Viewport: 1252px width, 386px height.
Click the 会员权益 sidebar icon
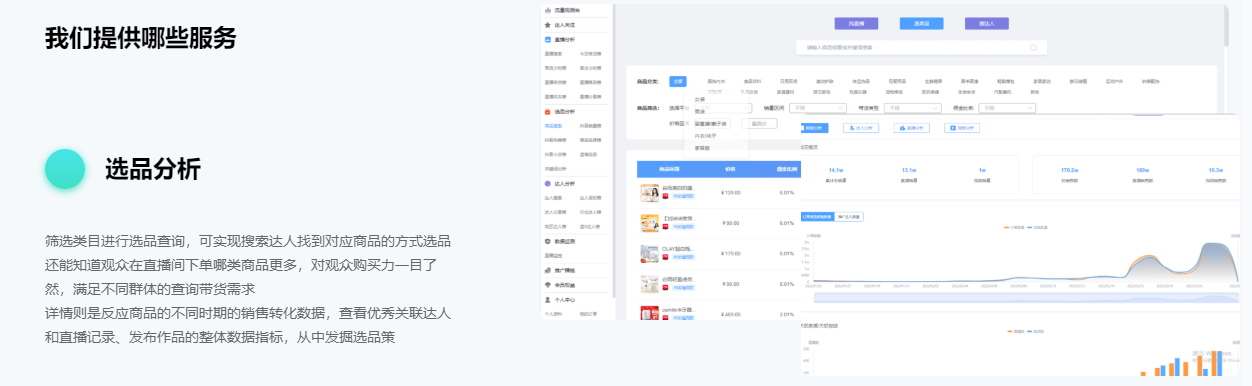tap(547, 285)
